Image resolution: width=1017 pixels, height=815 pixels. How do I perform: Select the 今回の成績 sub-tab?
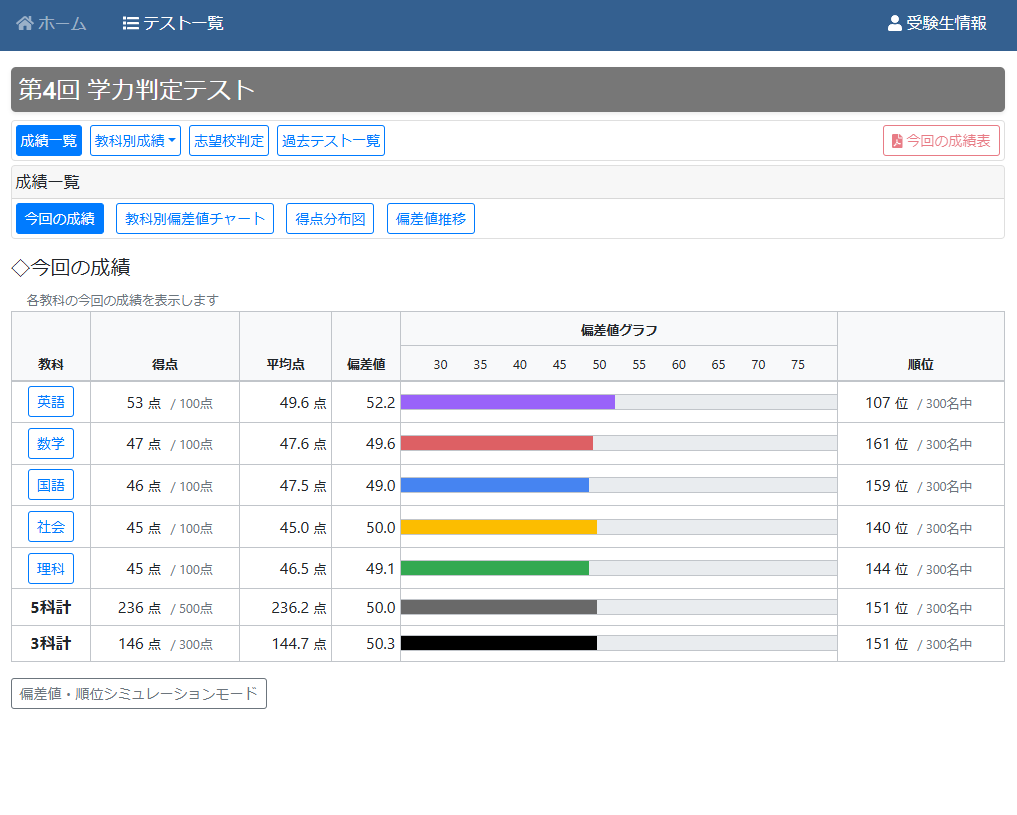coord(60,219)
